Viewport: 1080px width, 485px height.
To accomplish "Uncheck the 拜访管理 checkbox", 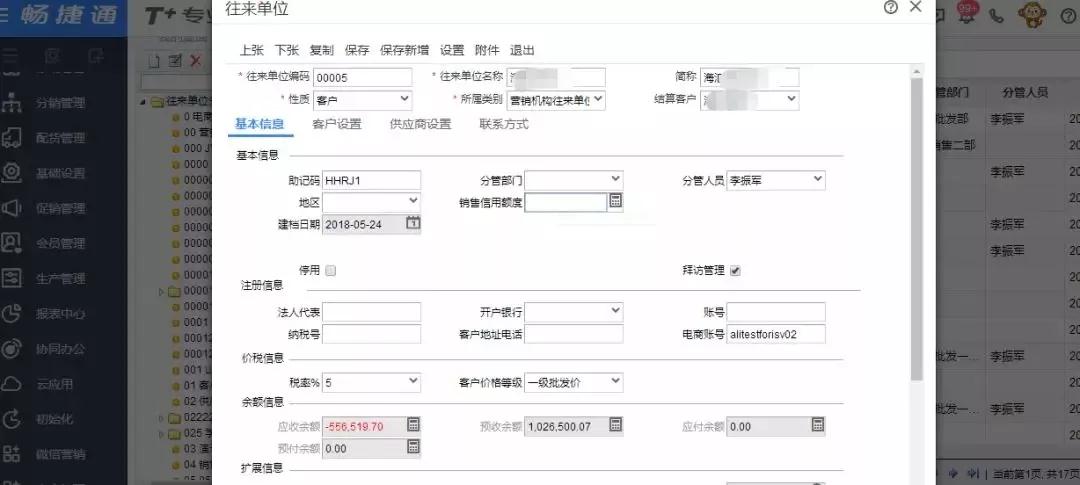I will click(735, 270).
